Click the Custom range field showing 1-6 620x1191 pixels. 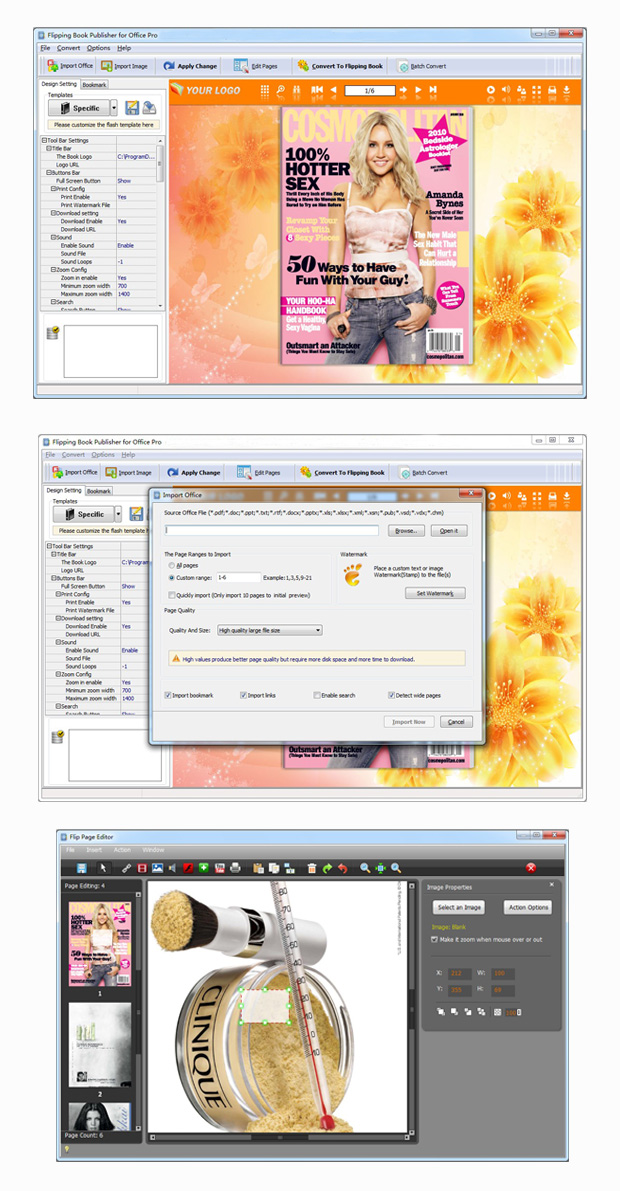(238, 578)
